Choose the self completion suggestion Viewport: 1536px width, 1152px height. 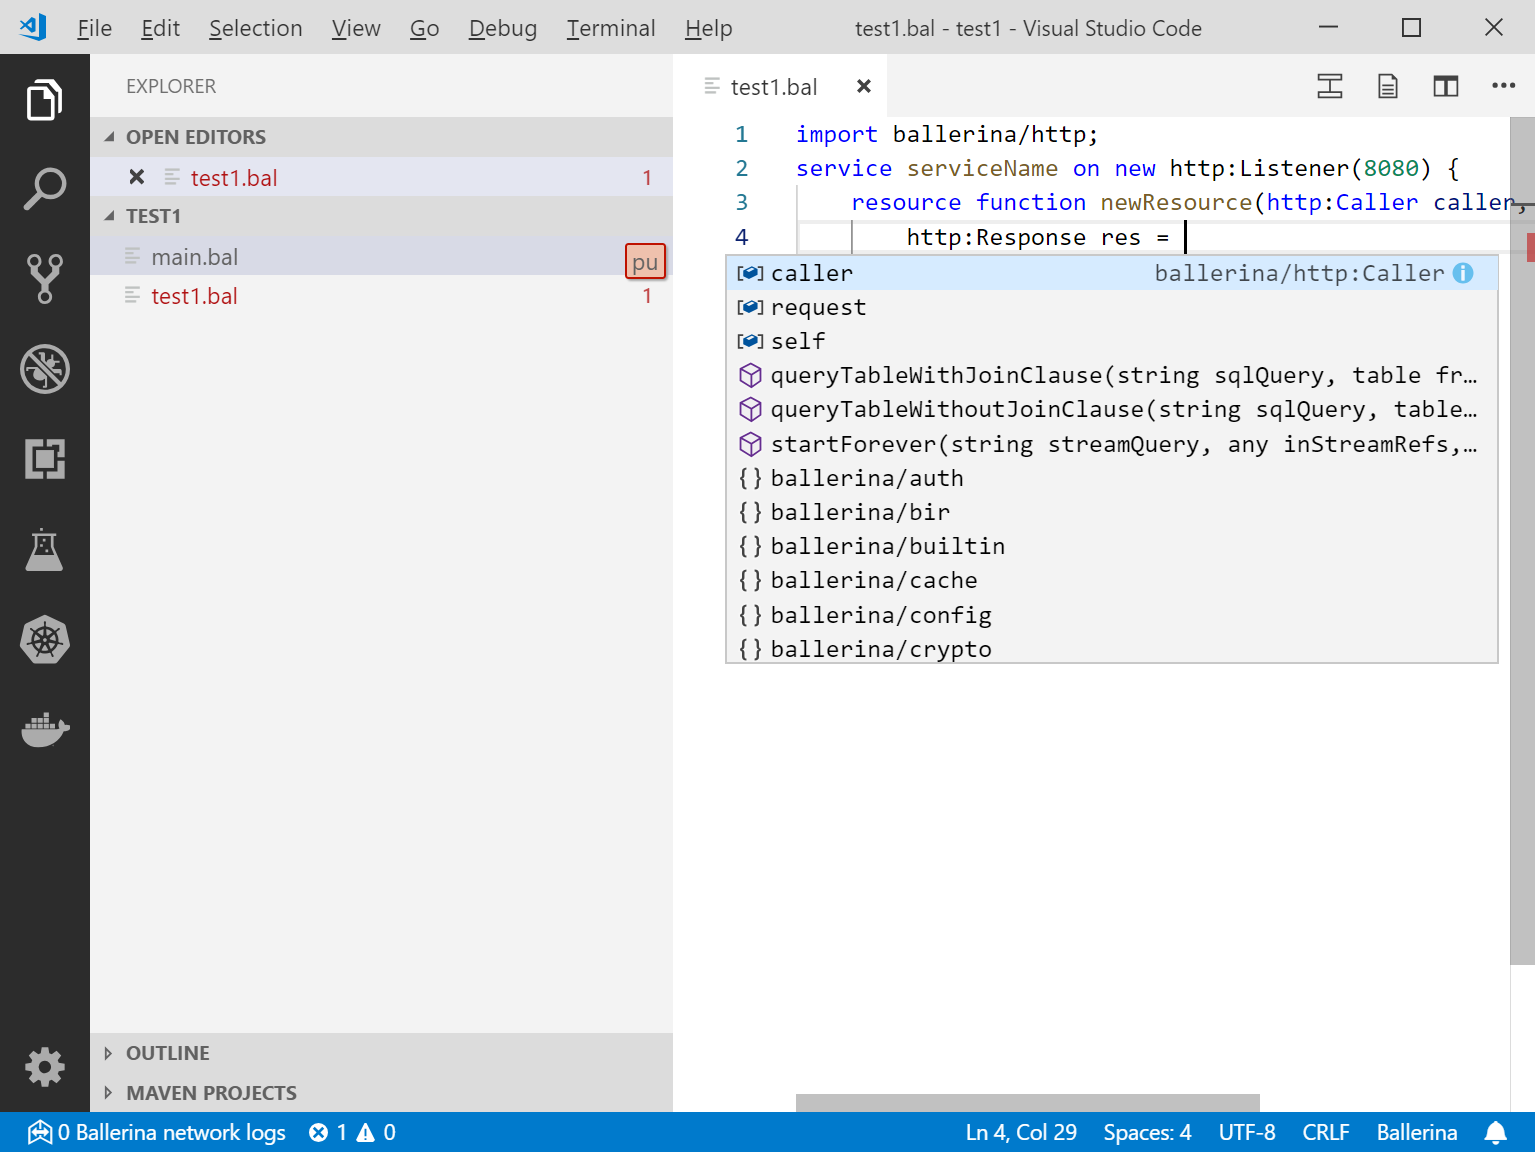[x=1111, y=341]
